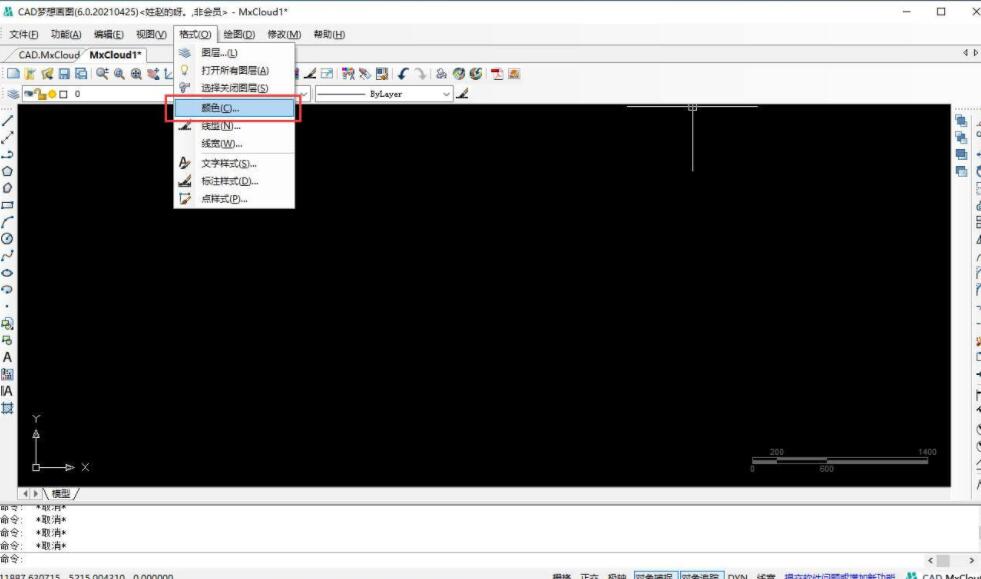Pick the Rectangle drawing tool
The height and width of the screenshot is (579, 981).
pyautogui.click(x=8, y=204)
